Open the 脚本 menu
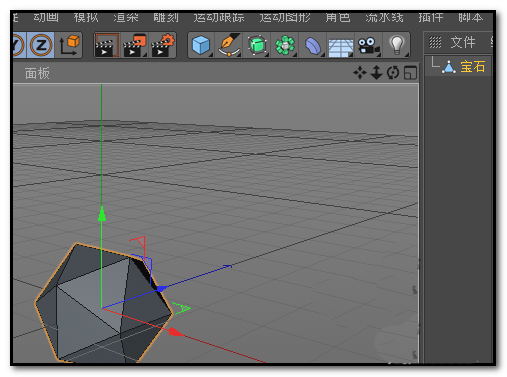Image resolution: width=507 pixels, height=377 pixels. pos(470,17)
